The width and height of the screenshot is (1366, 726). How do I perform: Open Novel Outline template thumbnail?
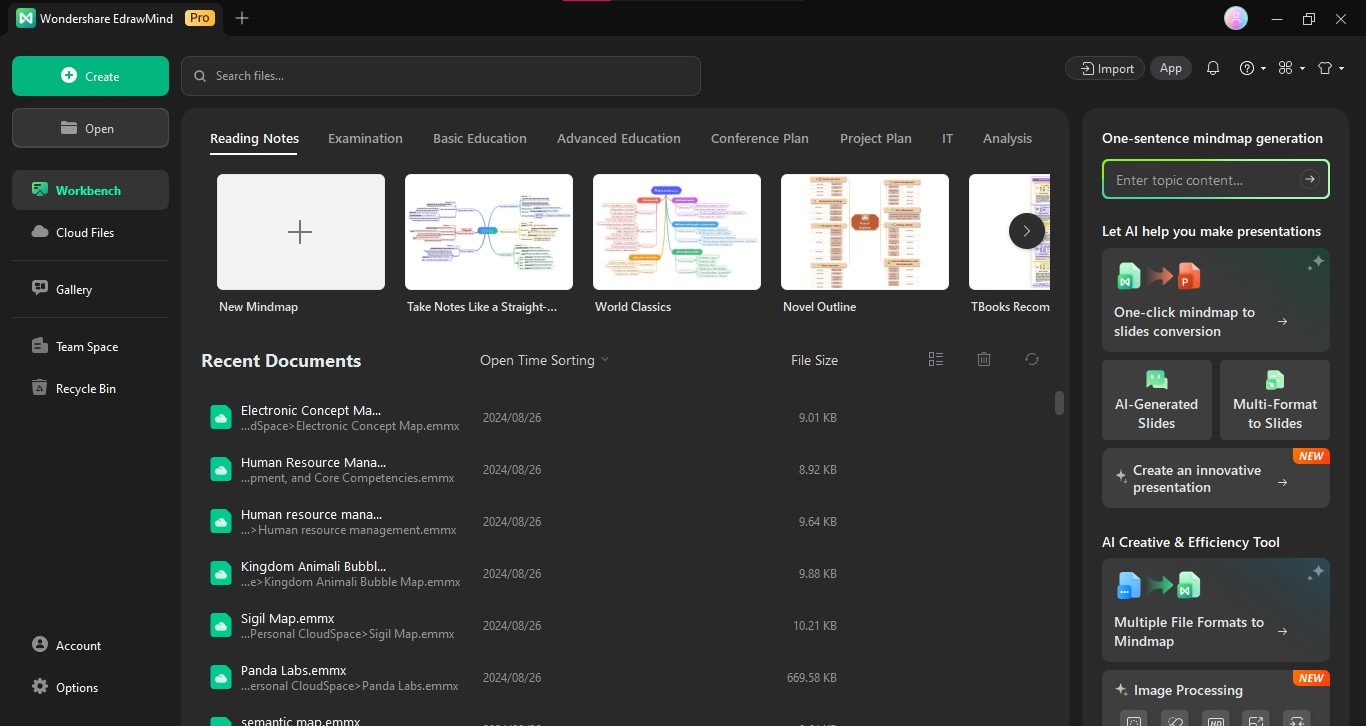865,232
